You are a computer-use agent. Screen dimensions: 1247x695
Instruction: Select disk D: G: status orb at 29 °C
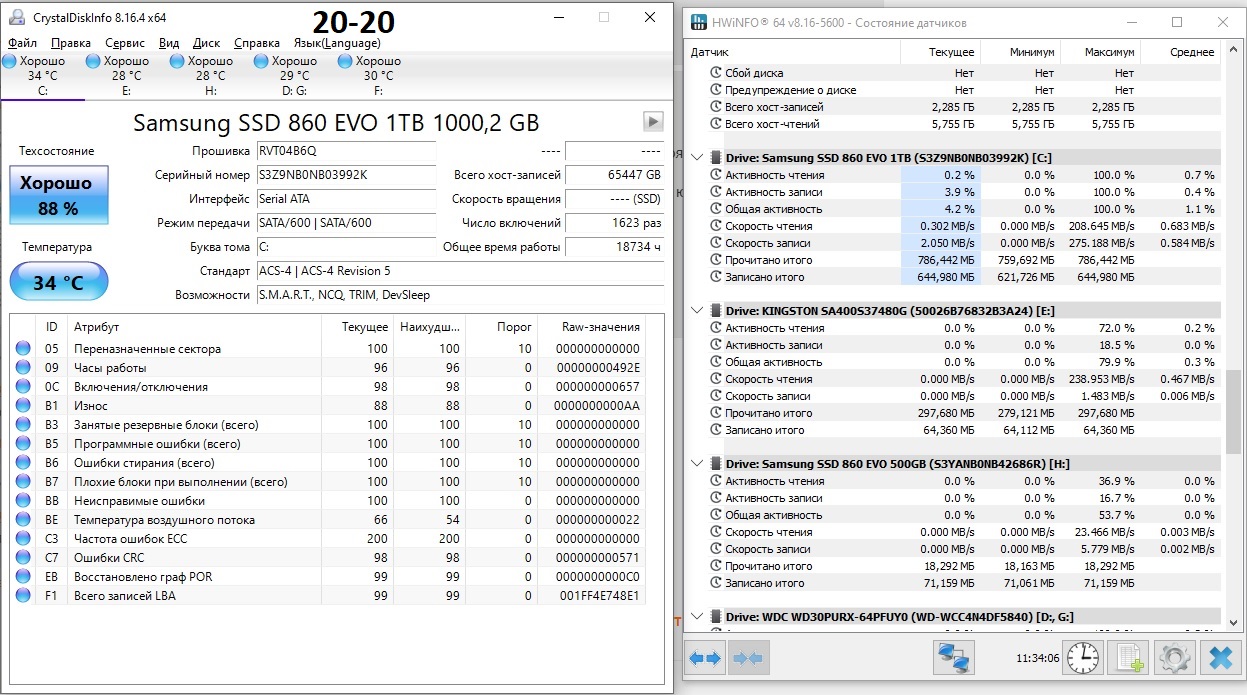coord(261,61)
